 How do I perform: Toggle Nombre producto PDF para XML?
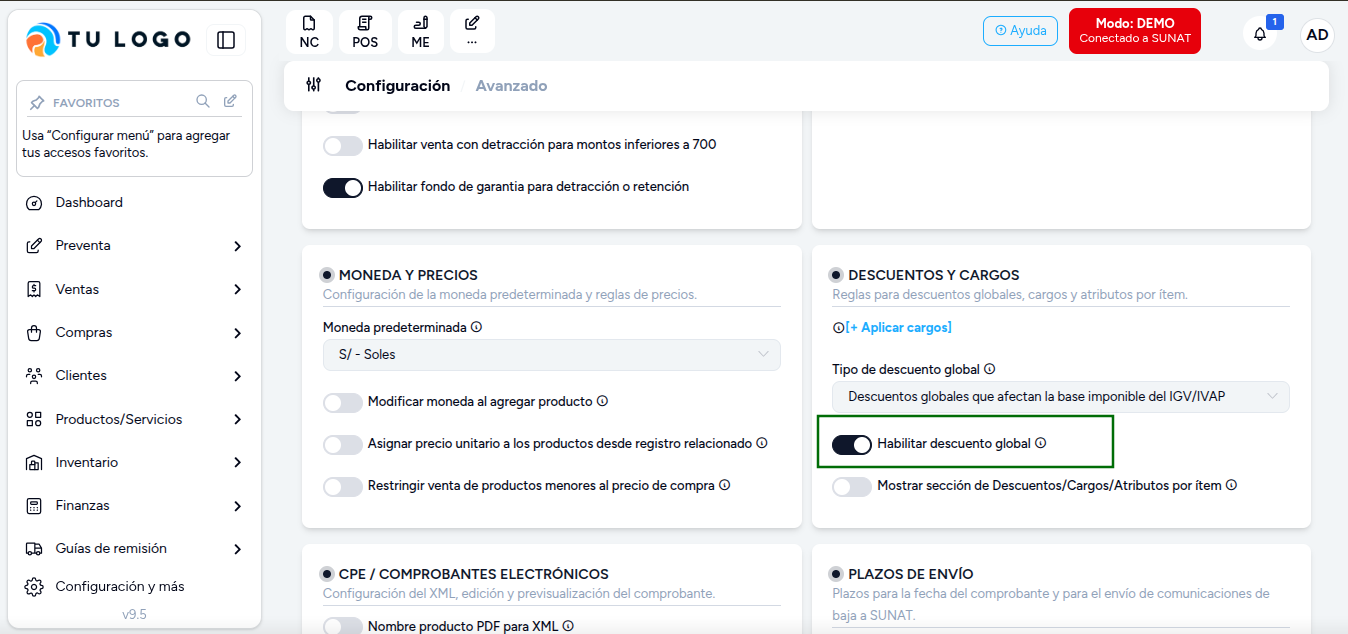click(343, 627)
